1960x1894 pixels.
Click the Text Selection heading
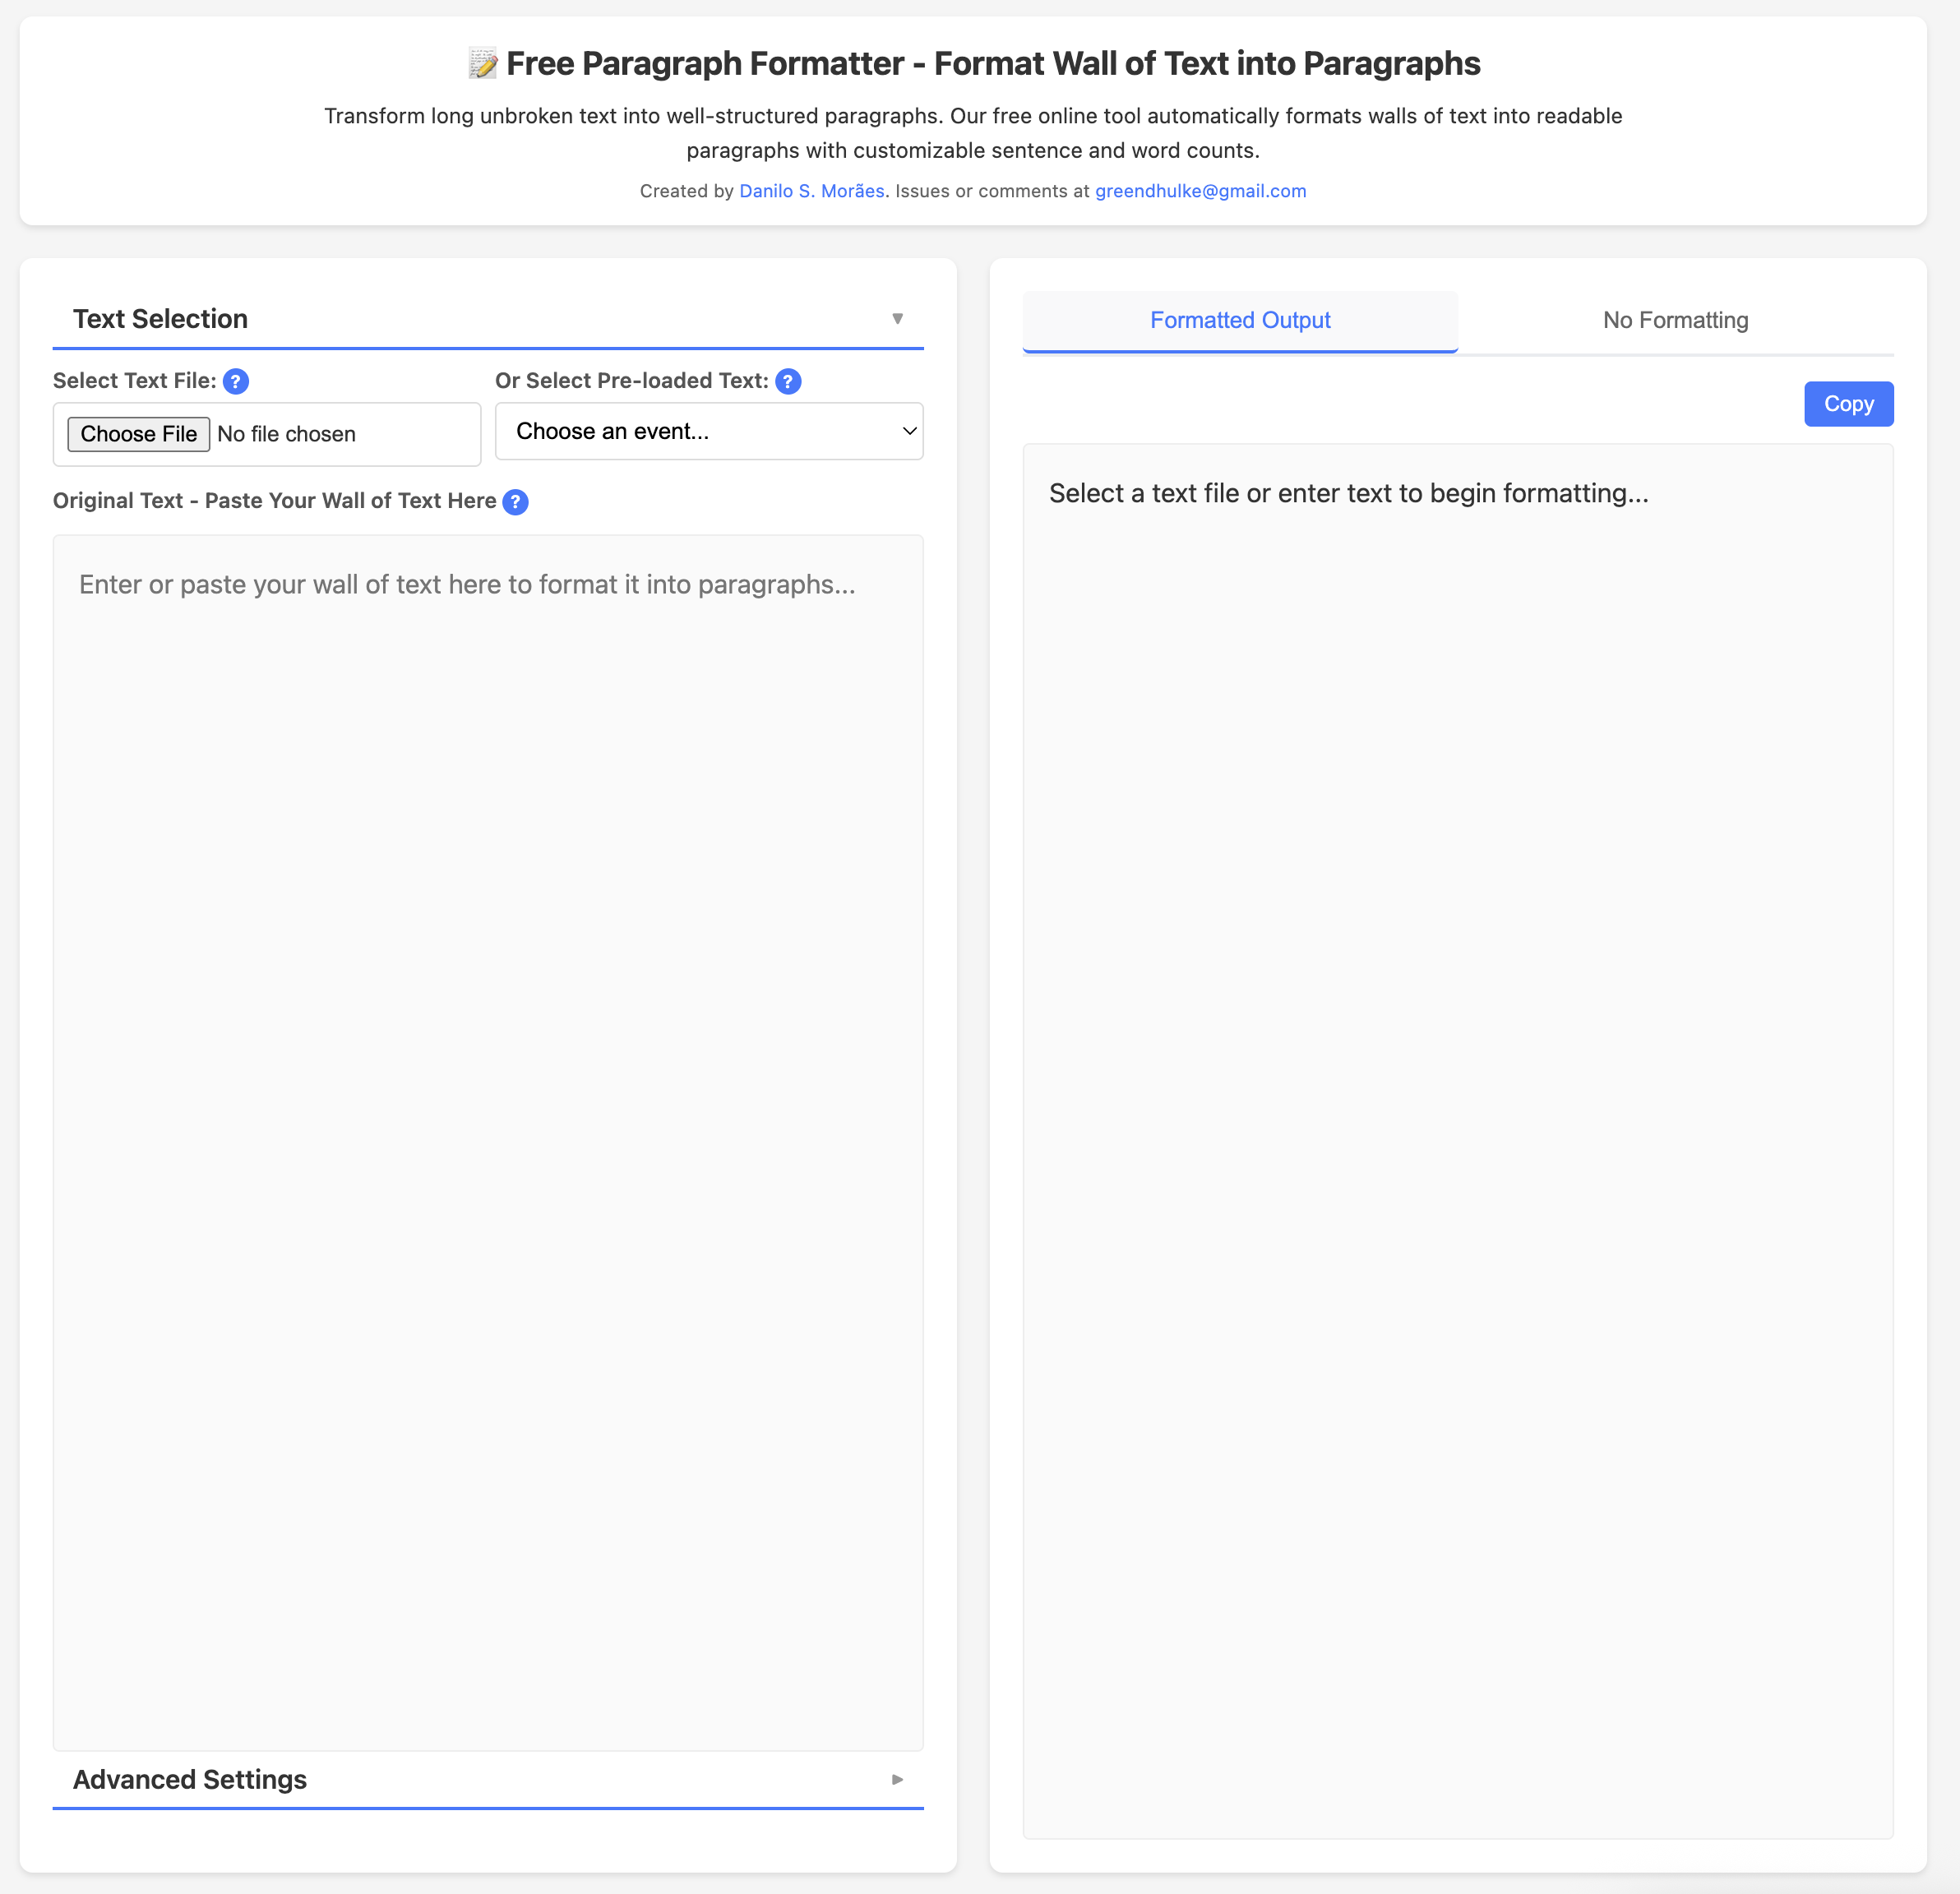(160, 318)
